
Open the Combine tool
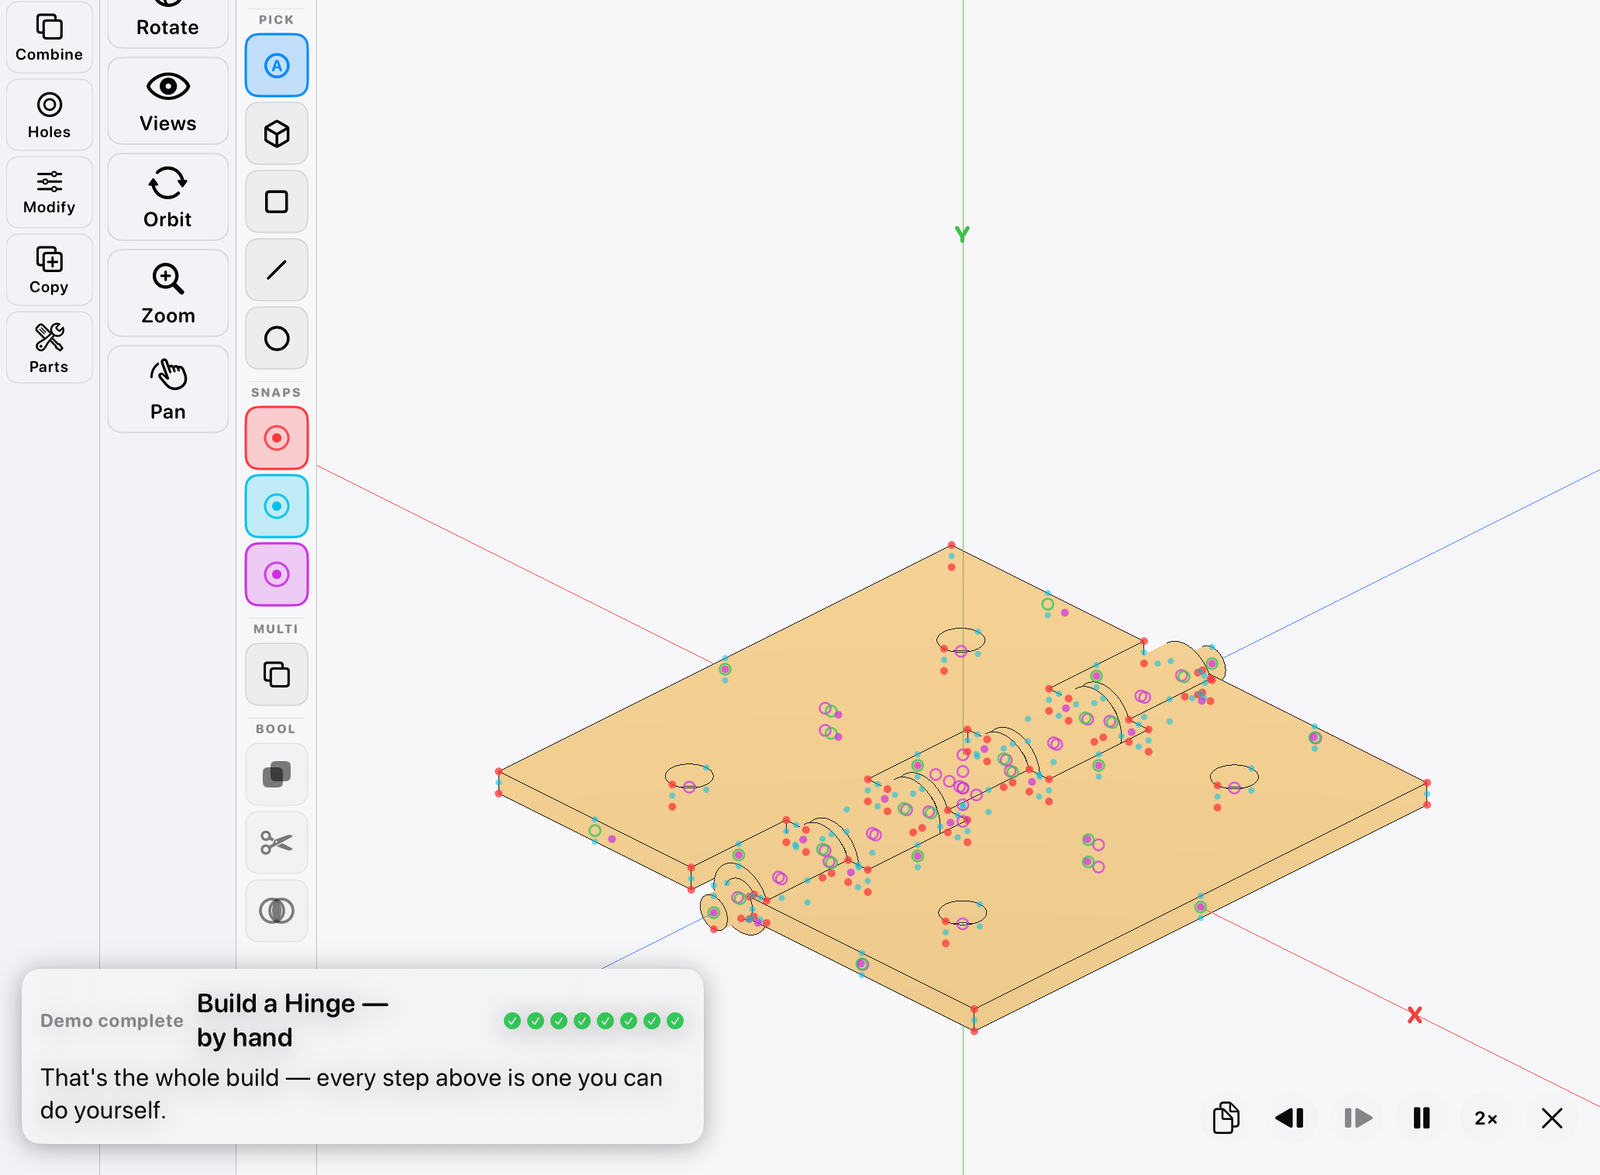pyautogui.click(x=49, y=37)
